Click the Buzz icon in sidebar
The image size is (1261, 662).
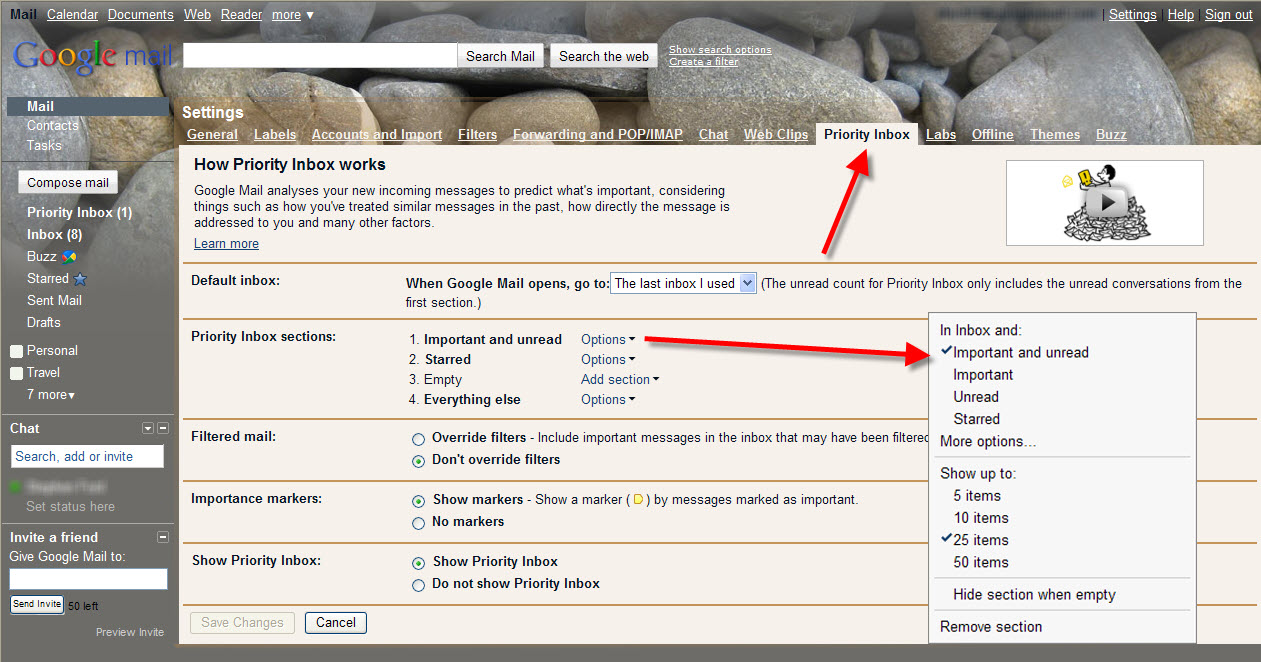(x=69, y=257)
